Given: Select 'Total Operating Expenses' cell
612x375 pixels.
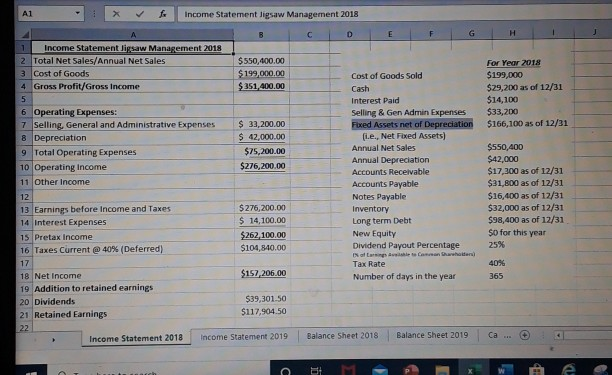Looking at the screenshot, I should coord(133,152).
